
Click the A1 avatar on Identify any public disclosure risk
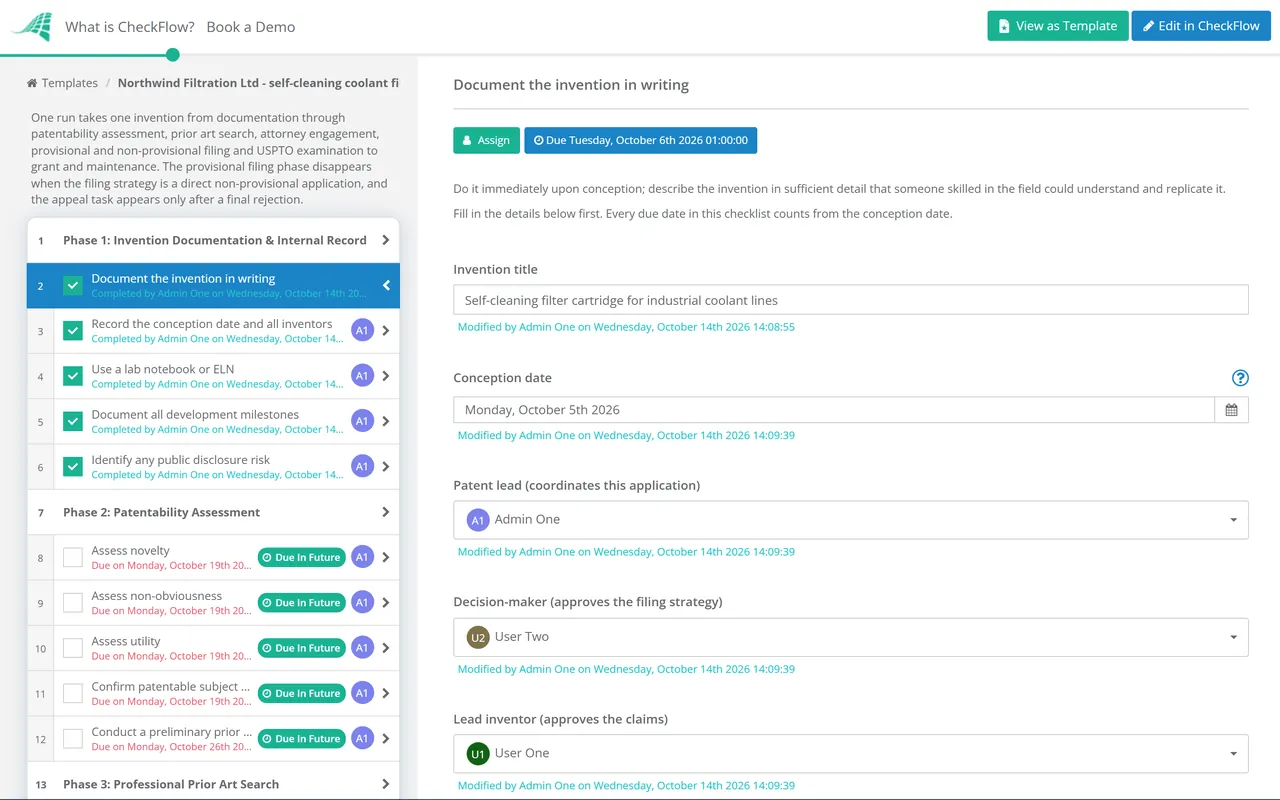point(362,467)
